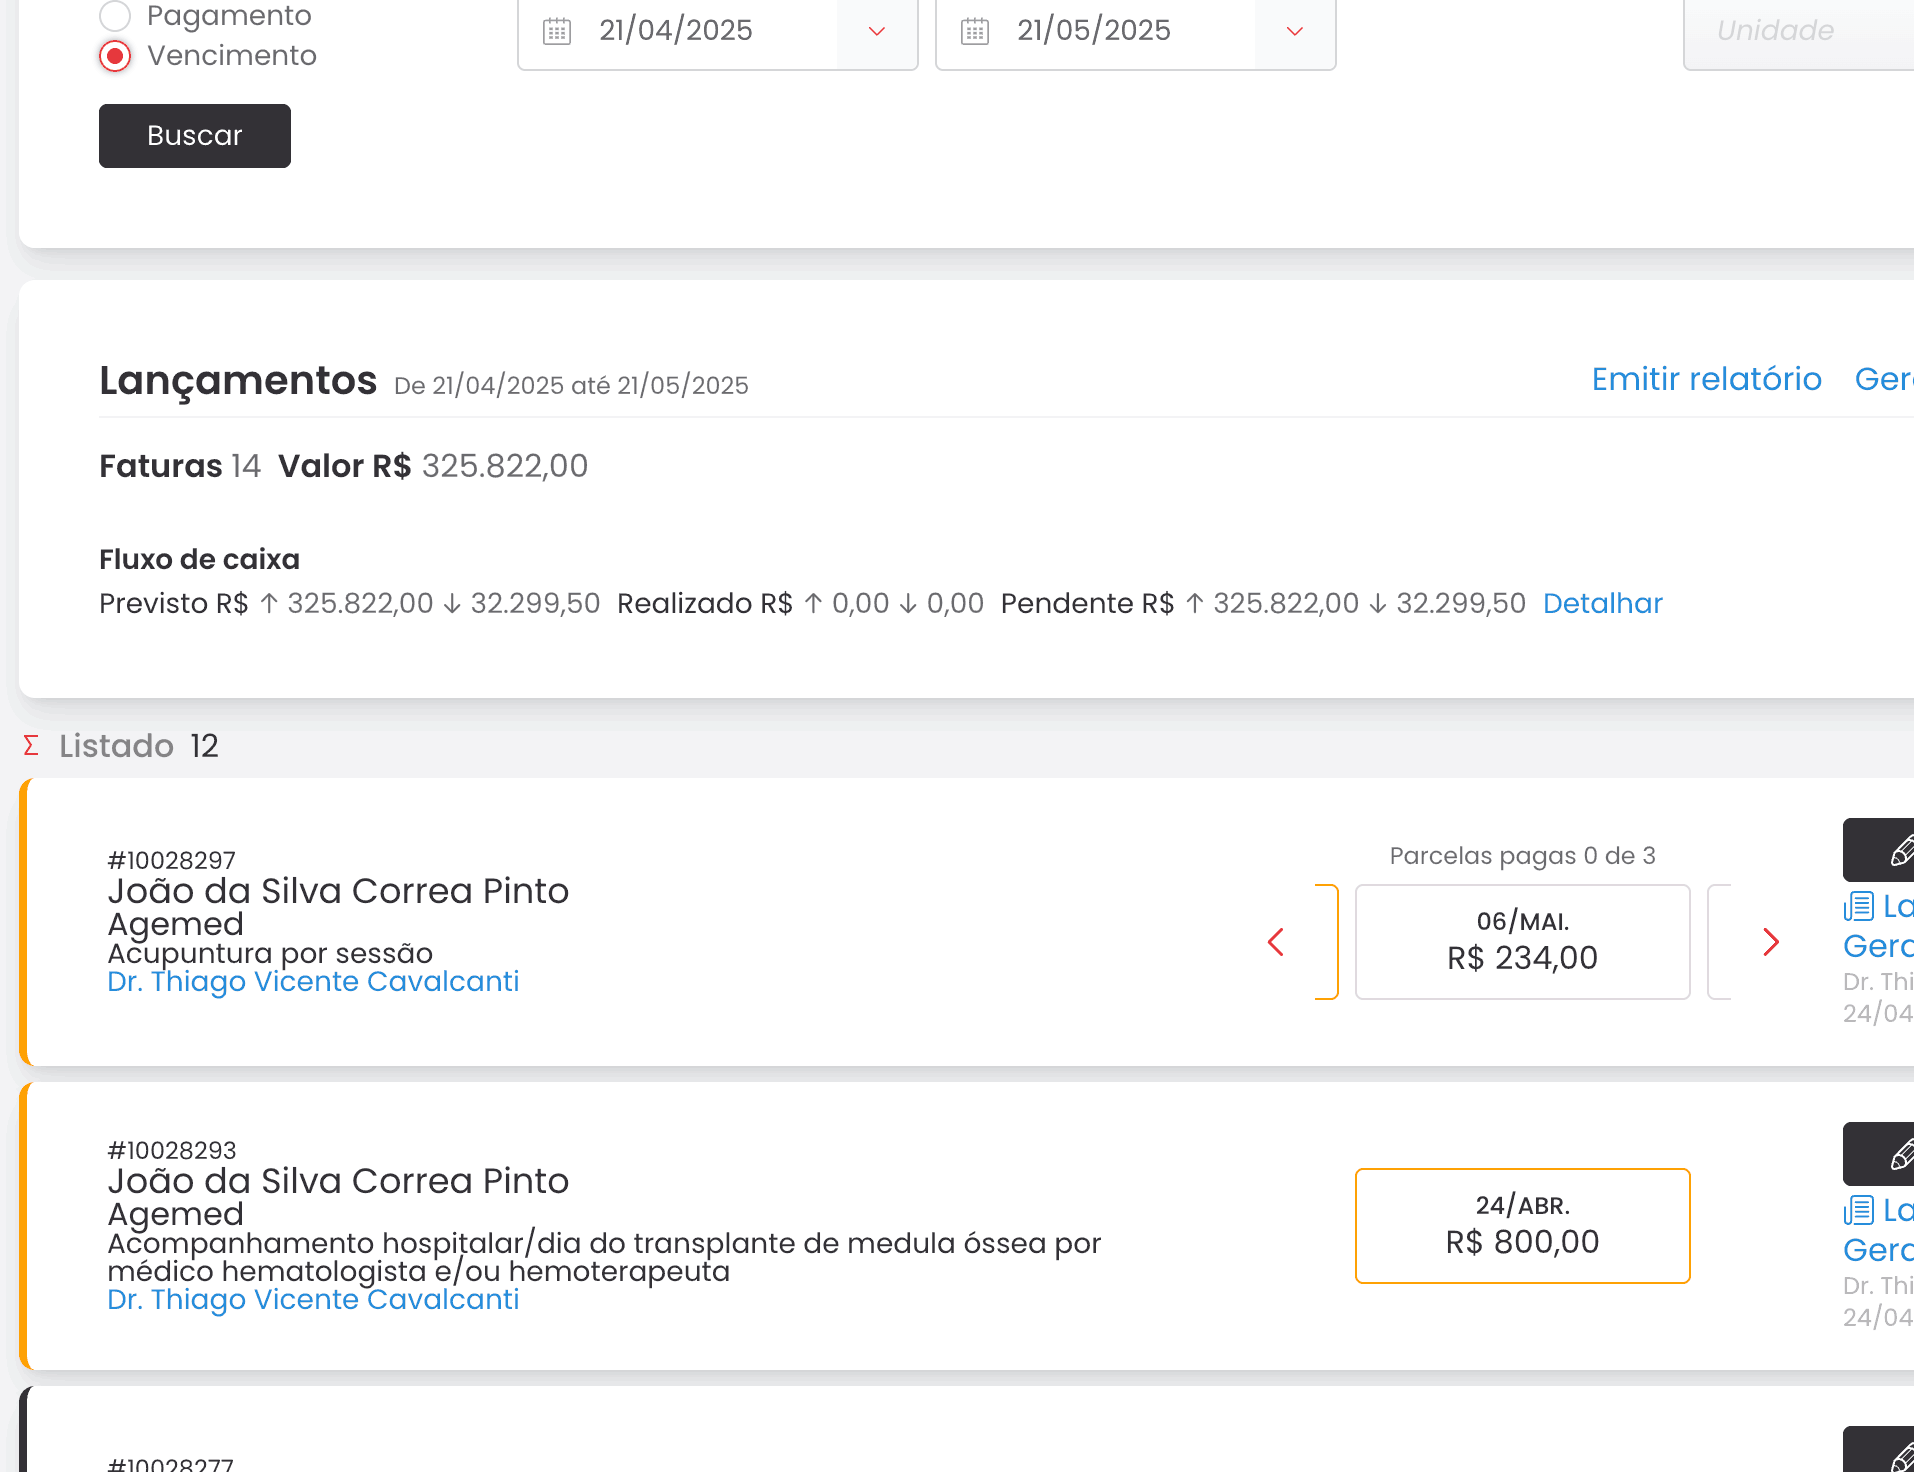Expand the start date 21/04/2025 dropdown

[x=877, y=31]
